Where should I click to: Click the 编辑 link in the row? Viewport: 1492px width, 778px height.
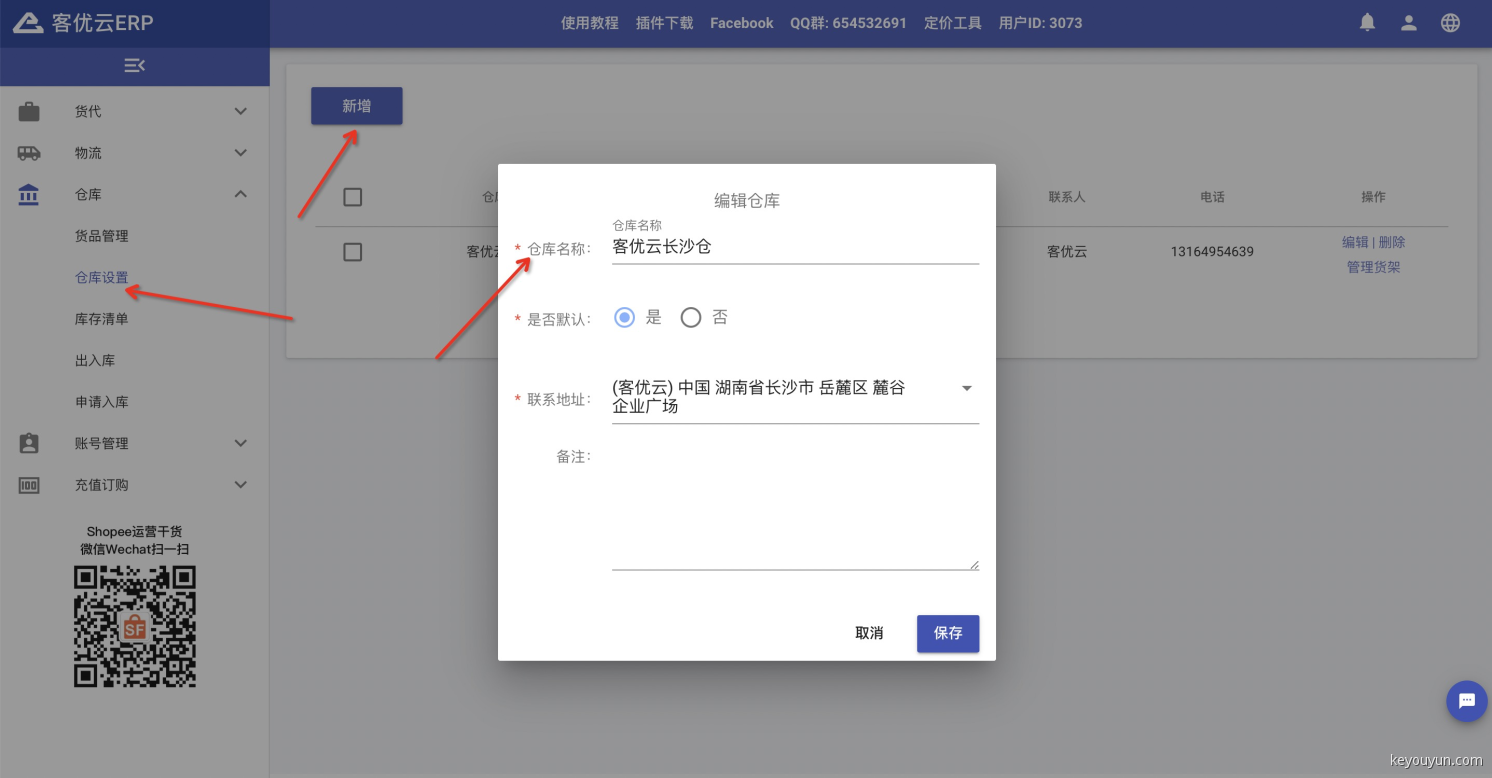coord(1355,242)
